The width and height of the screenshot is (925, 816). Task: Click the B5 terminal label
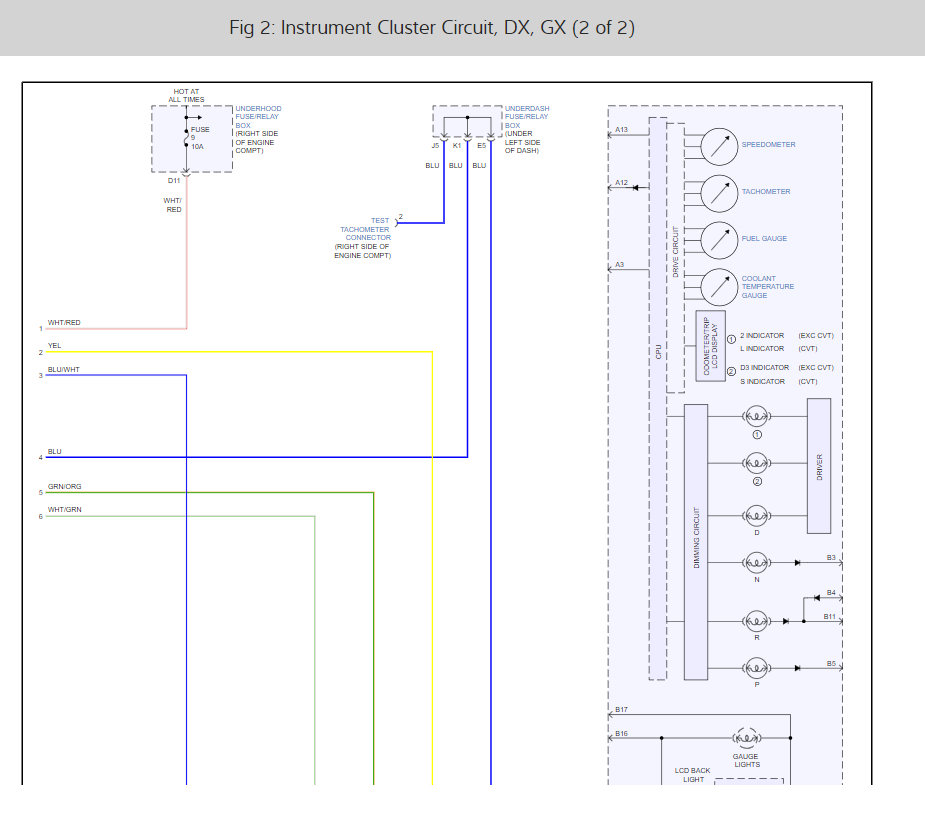(x=831, y=664)
